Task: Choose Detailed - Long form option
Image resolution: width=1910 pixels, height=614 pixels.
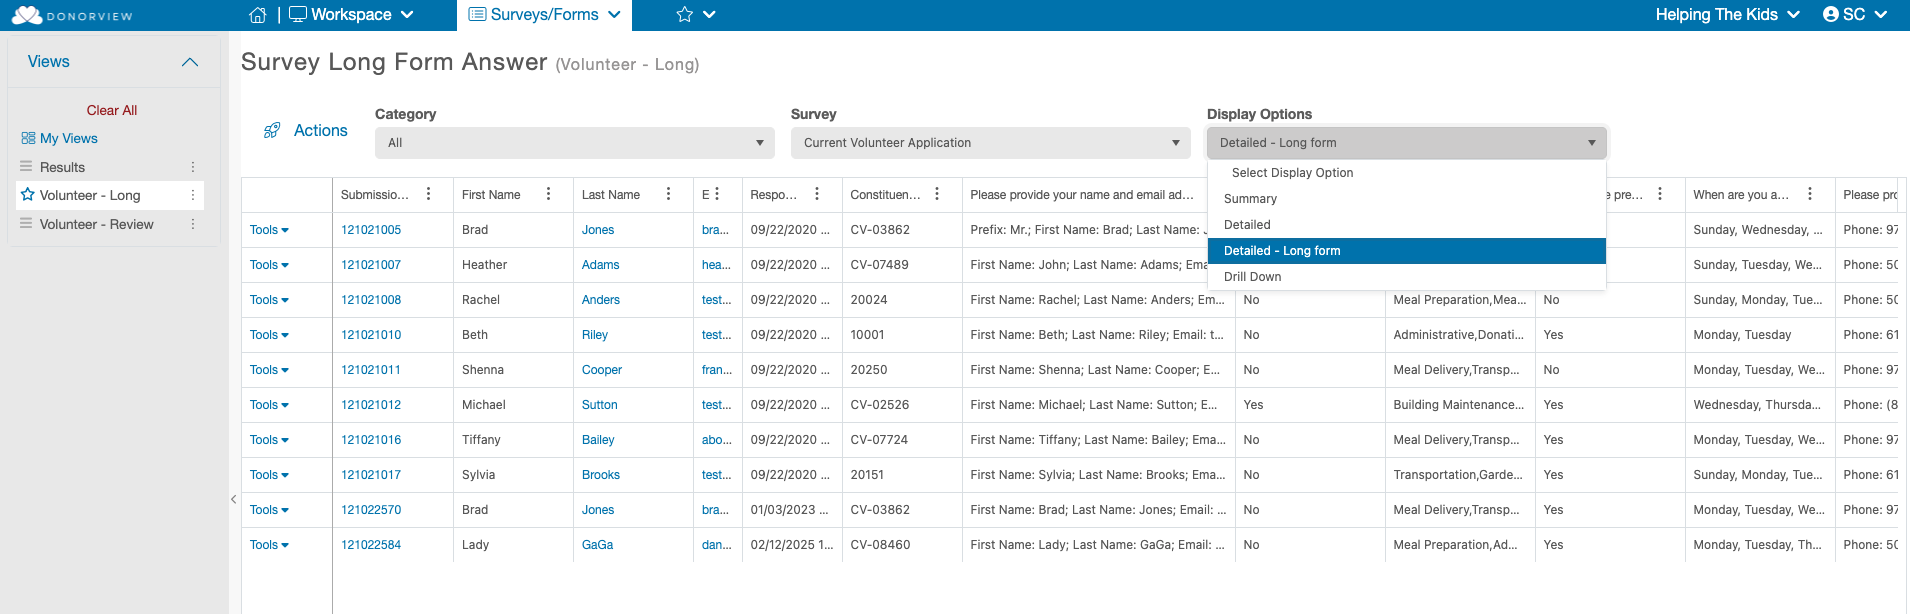Action: (1407, 251)
